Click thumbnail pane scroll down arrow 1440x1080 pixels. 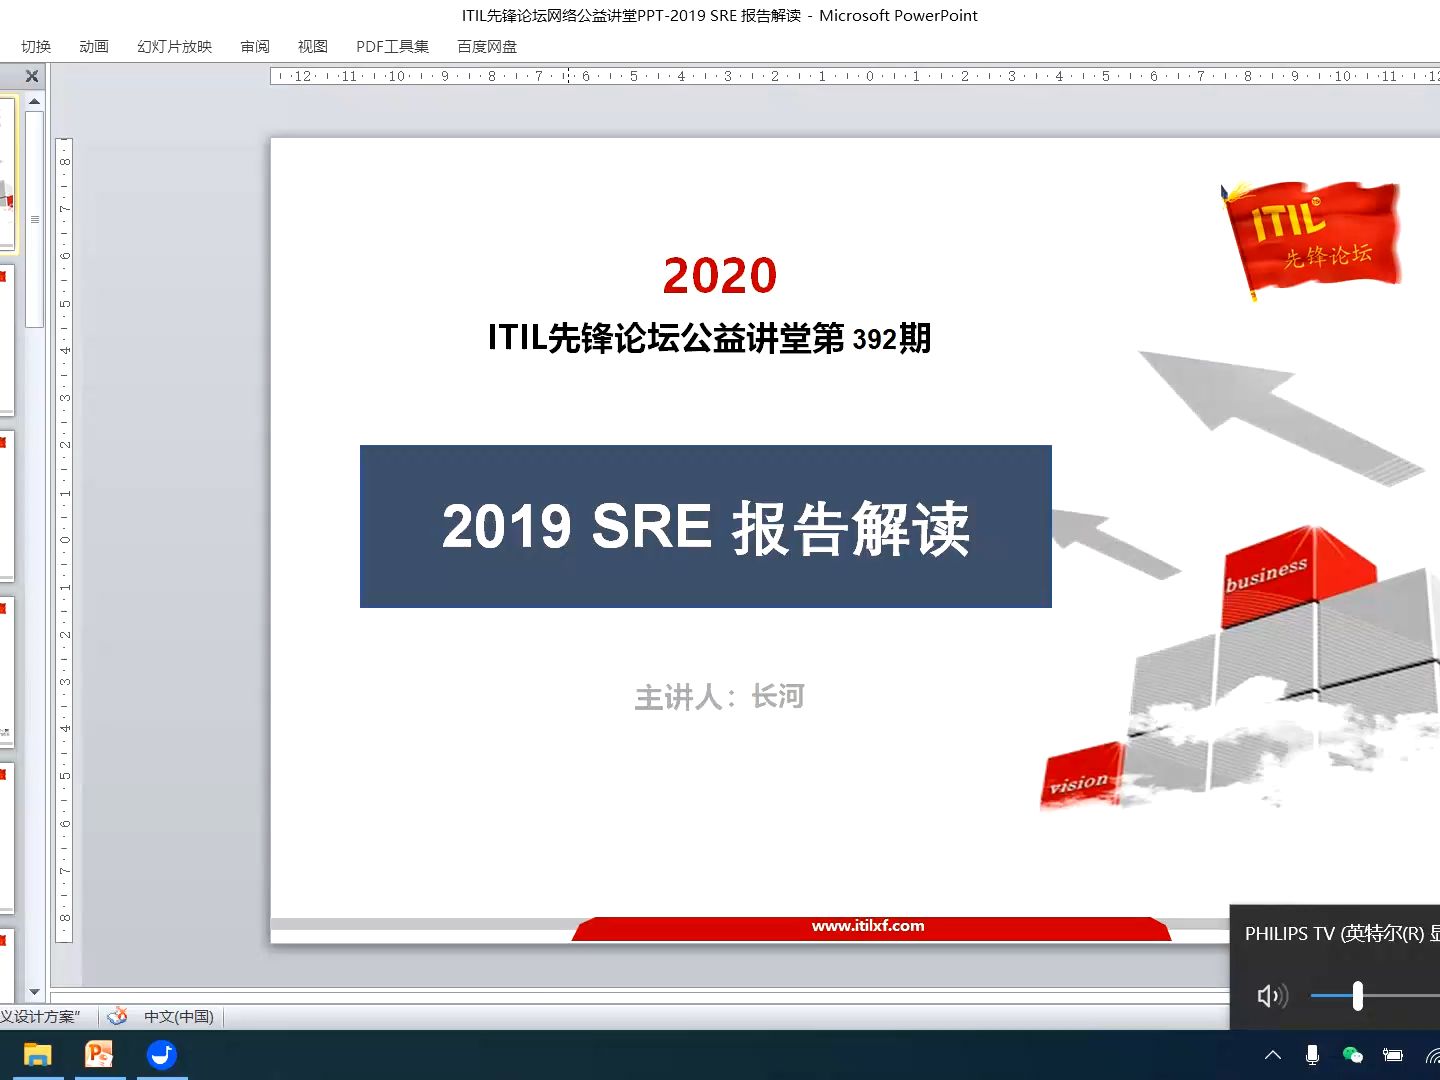[x=35, y=992]
